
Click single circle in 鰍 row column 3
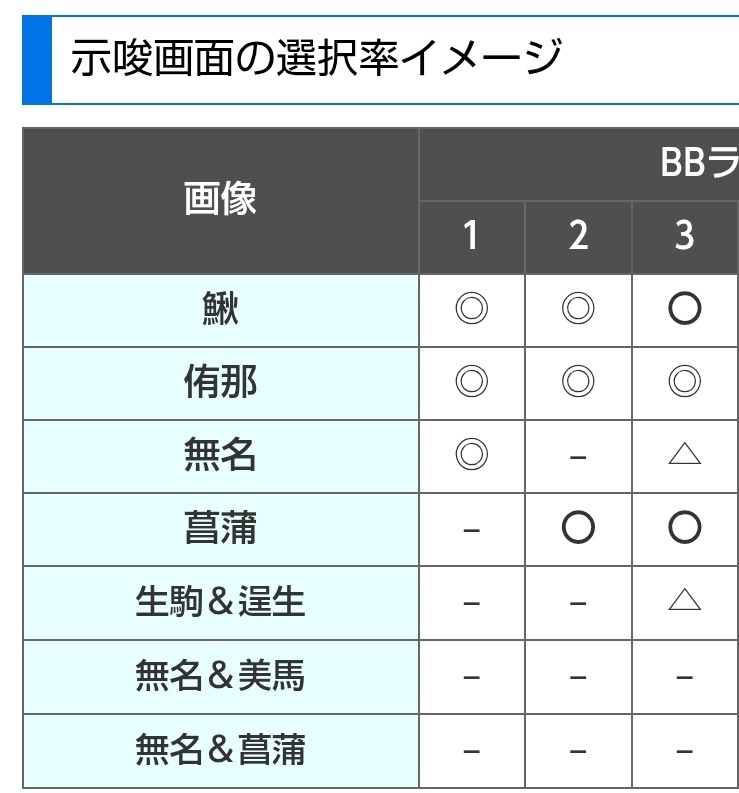click(684, 308)
